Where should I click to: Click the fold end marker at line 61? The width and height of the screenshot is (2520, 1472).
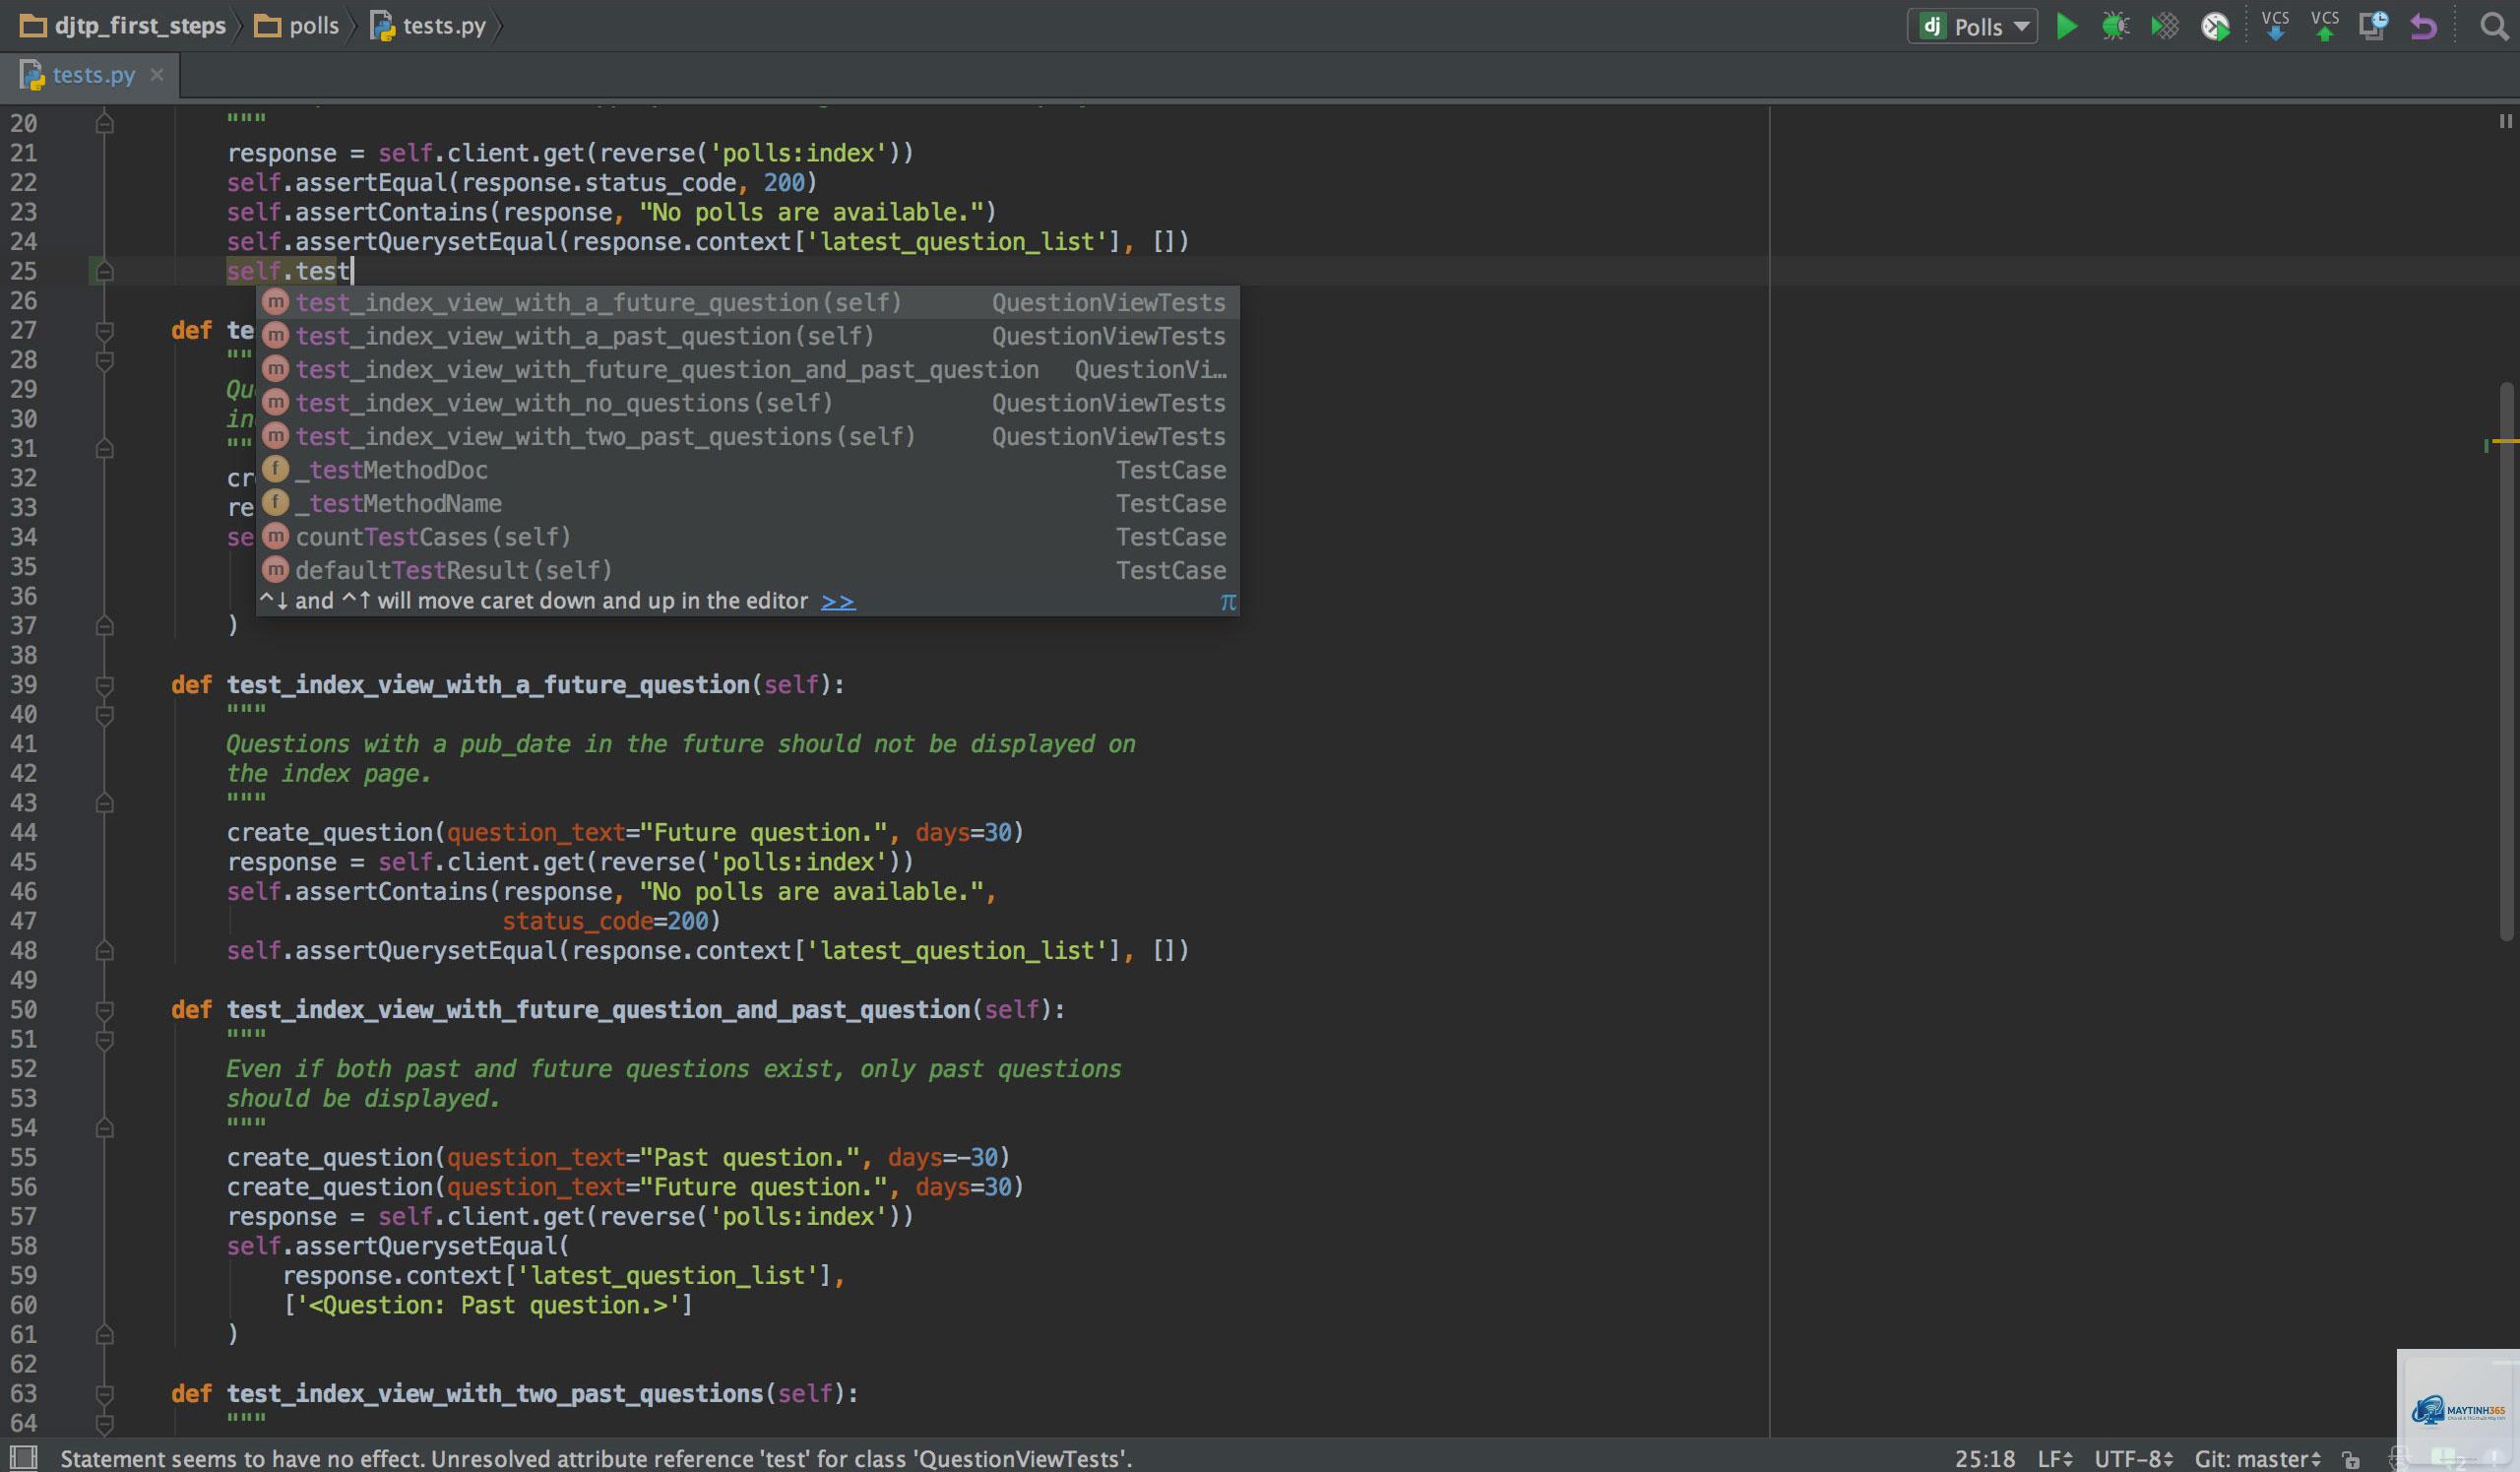[x=104, y=1335]
